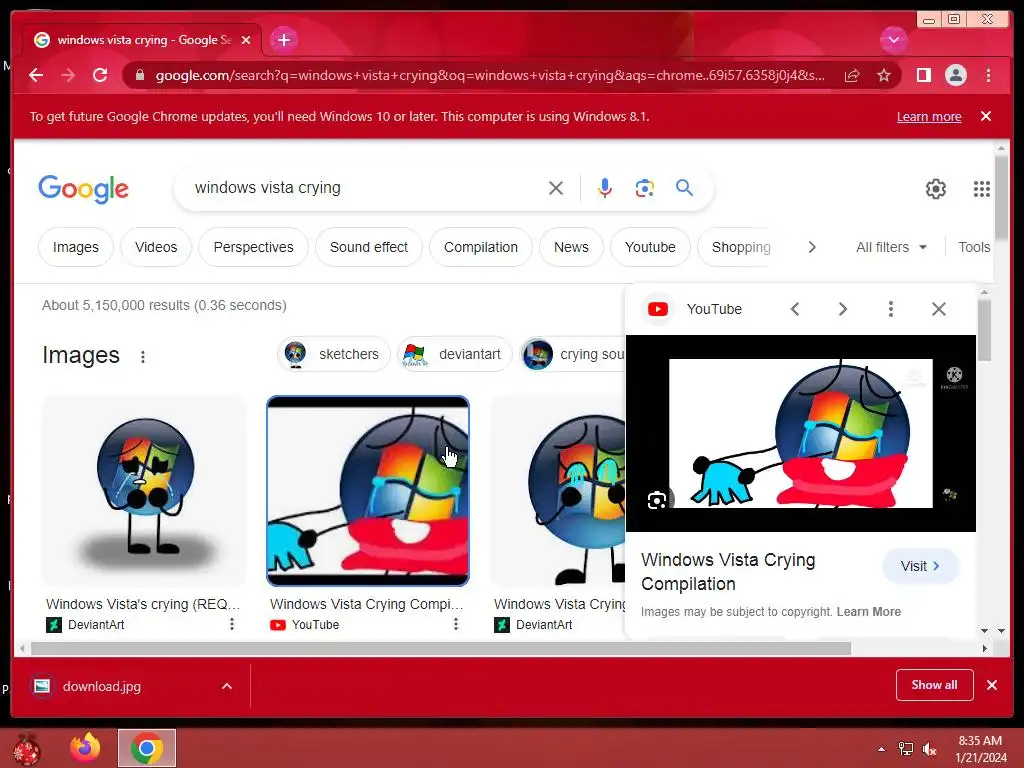Show hidden system tray icons
Viewport: 1024px width, 768px height.
pyautogui.click(x=882, y=749)
